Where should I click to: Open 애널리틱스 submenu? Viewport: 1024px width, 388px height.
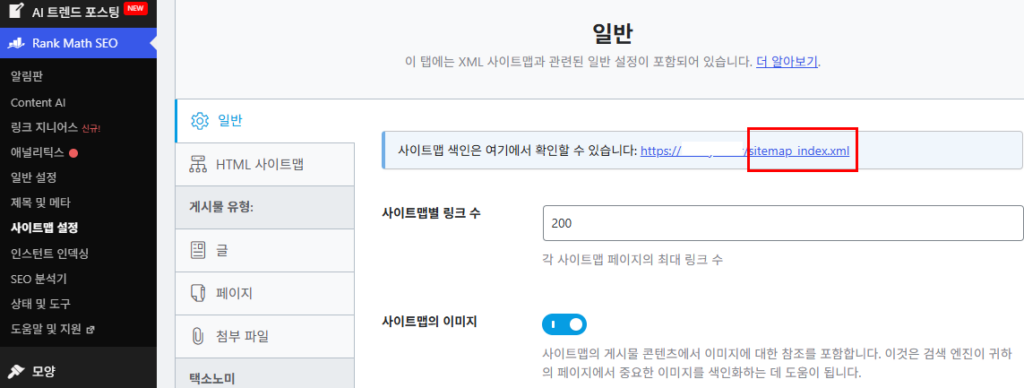tap(37, 153)
